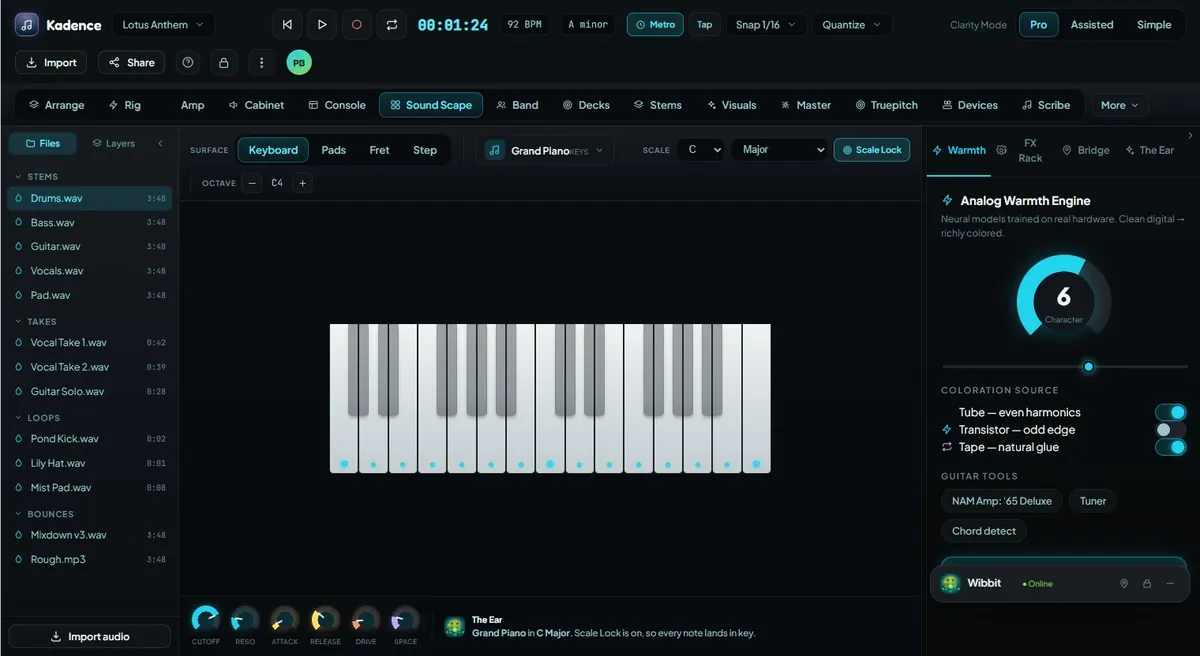Image resolution: width=1200 pixels, height=656 pixels.
Task: Switch the surface to Pads
Action: [x=334, y=150]
